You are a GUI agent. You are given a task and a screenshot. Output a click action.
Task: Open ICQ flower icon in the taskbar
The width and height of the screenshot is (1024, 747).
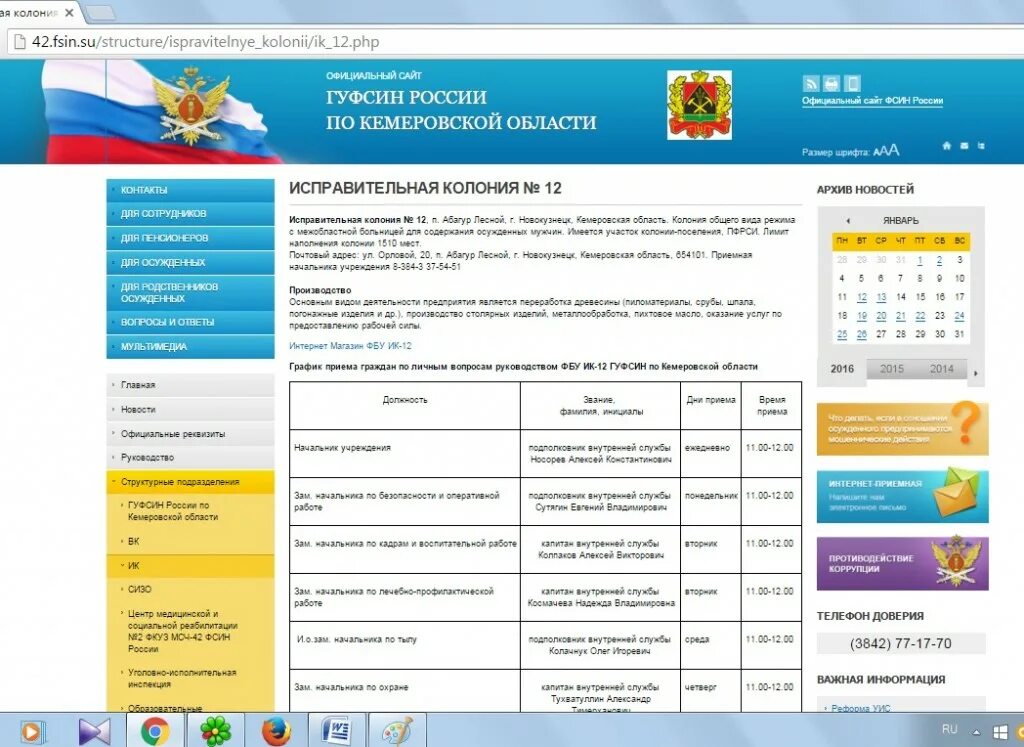[216, 731]
